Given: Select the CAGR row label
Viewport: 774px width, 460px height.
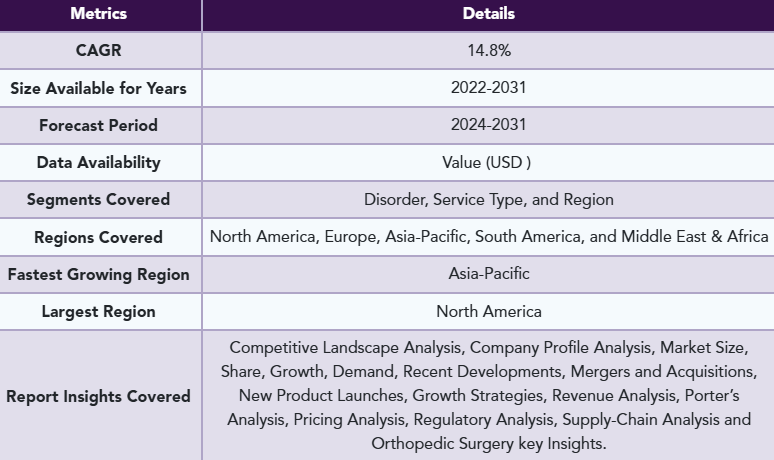Looking at the screenshot, I should point(98,51).
